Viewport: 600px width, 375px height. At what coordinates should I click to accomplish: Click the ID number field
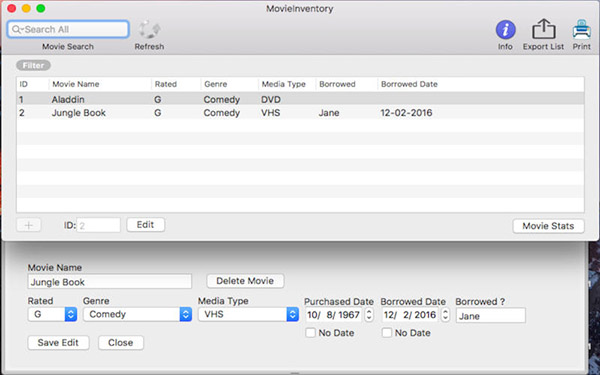pos(99,225)
